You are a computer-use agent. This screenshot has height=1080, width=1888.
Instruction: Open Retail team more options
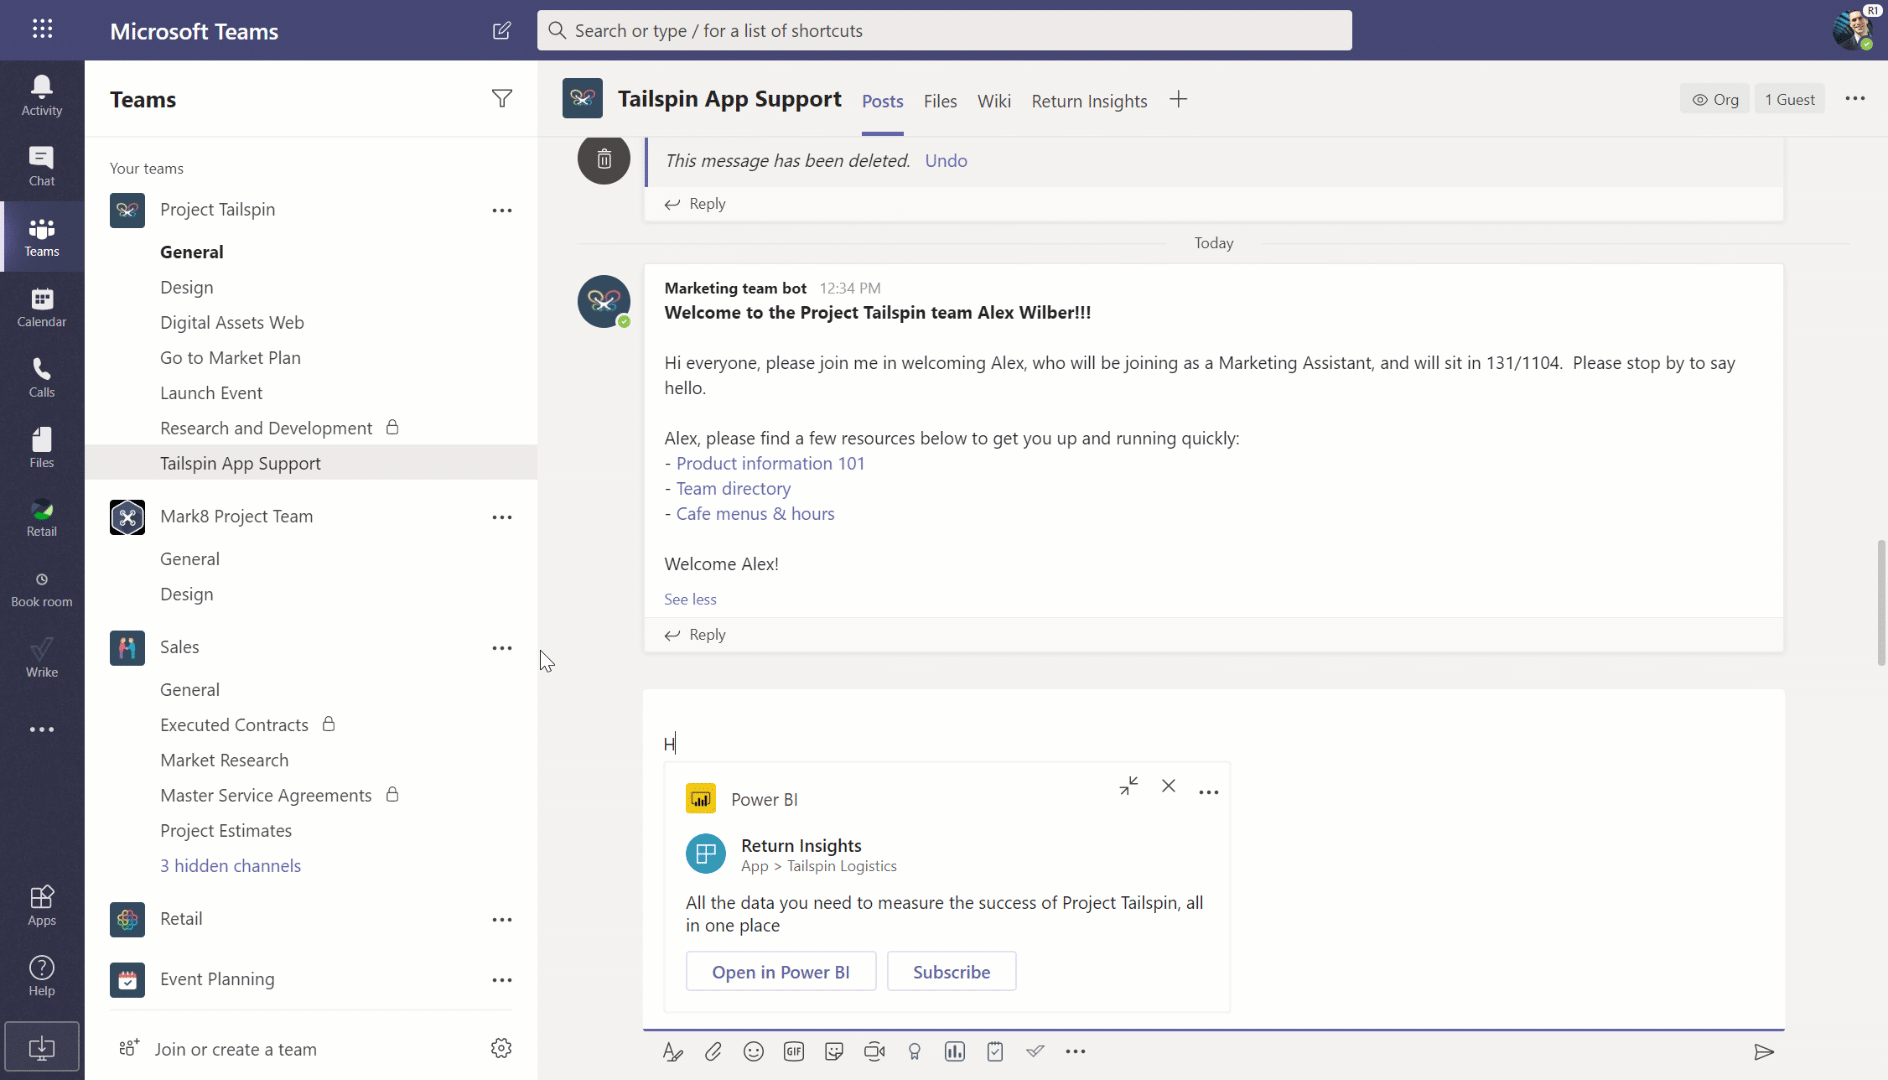(x=502, y=919)
